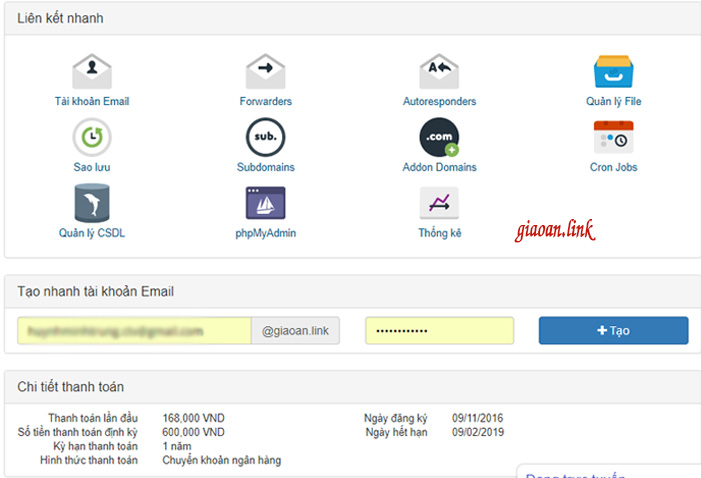Click the Addon Domains text link
701x478 pixels.
tap(439, 167)
